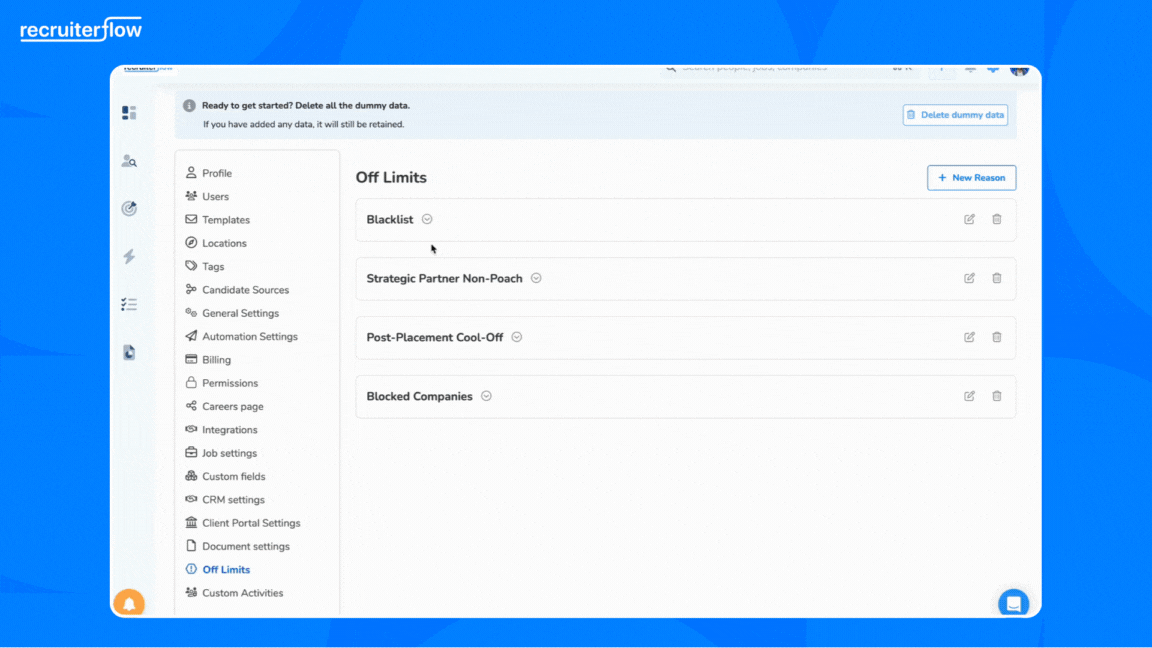This screenshot has width=1152, height=648.
Task: Expand Strategic Partner Non-Poach chevron
Action: tap(536, 278)
